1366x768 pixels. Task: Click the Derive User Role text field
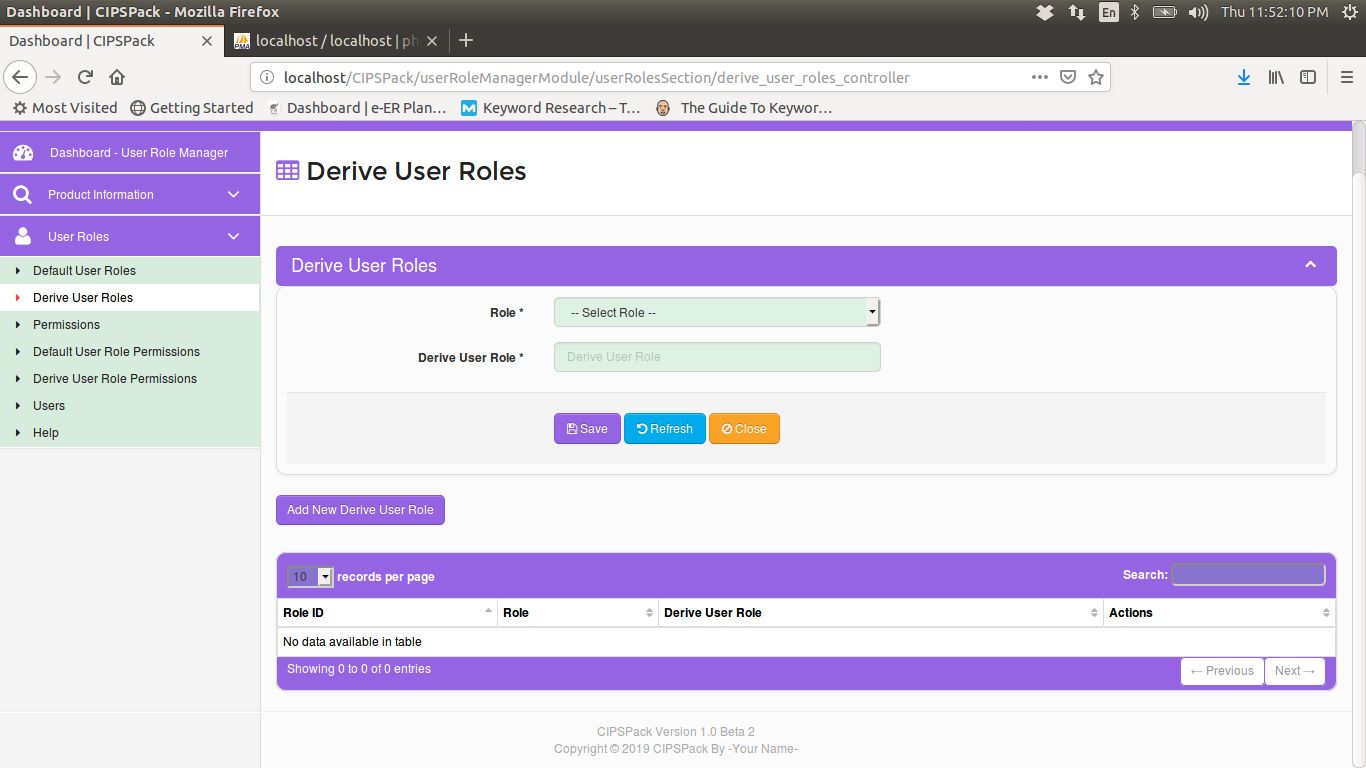[x=716, y=357]
